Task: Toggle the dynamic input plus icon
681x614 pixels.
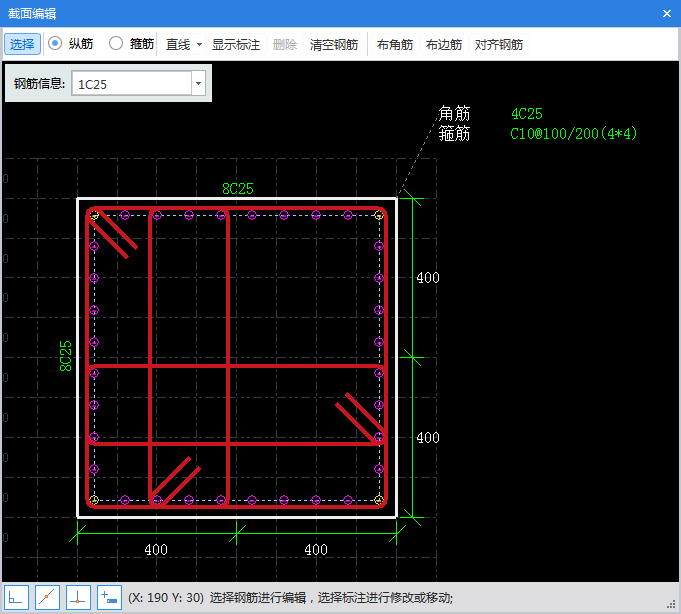Action: (x=109, y=597)
